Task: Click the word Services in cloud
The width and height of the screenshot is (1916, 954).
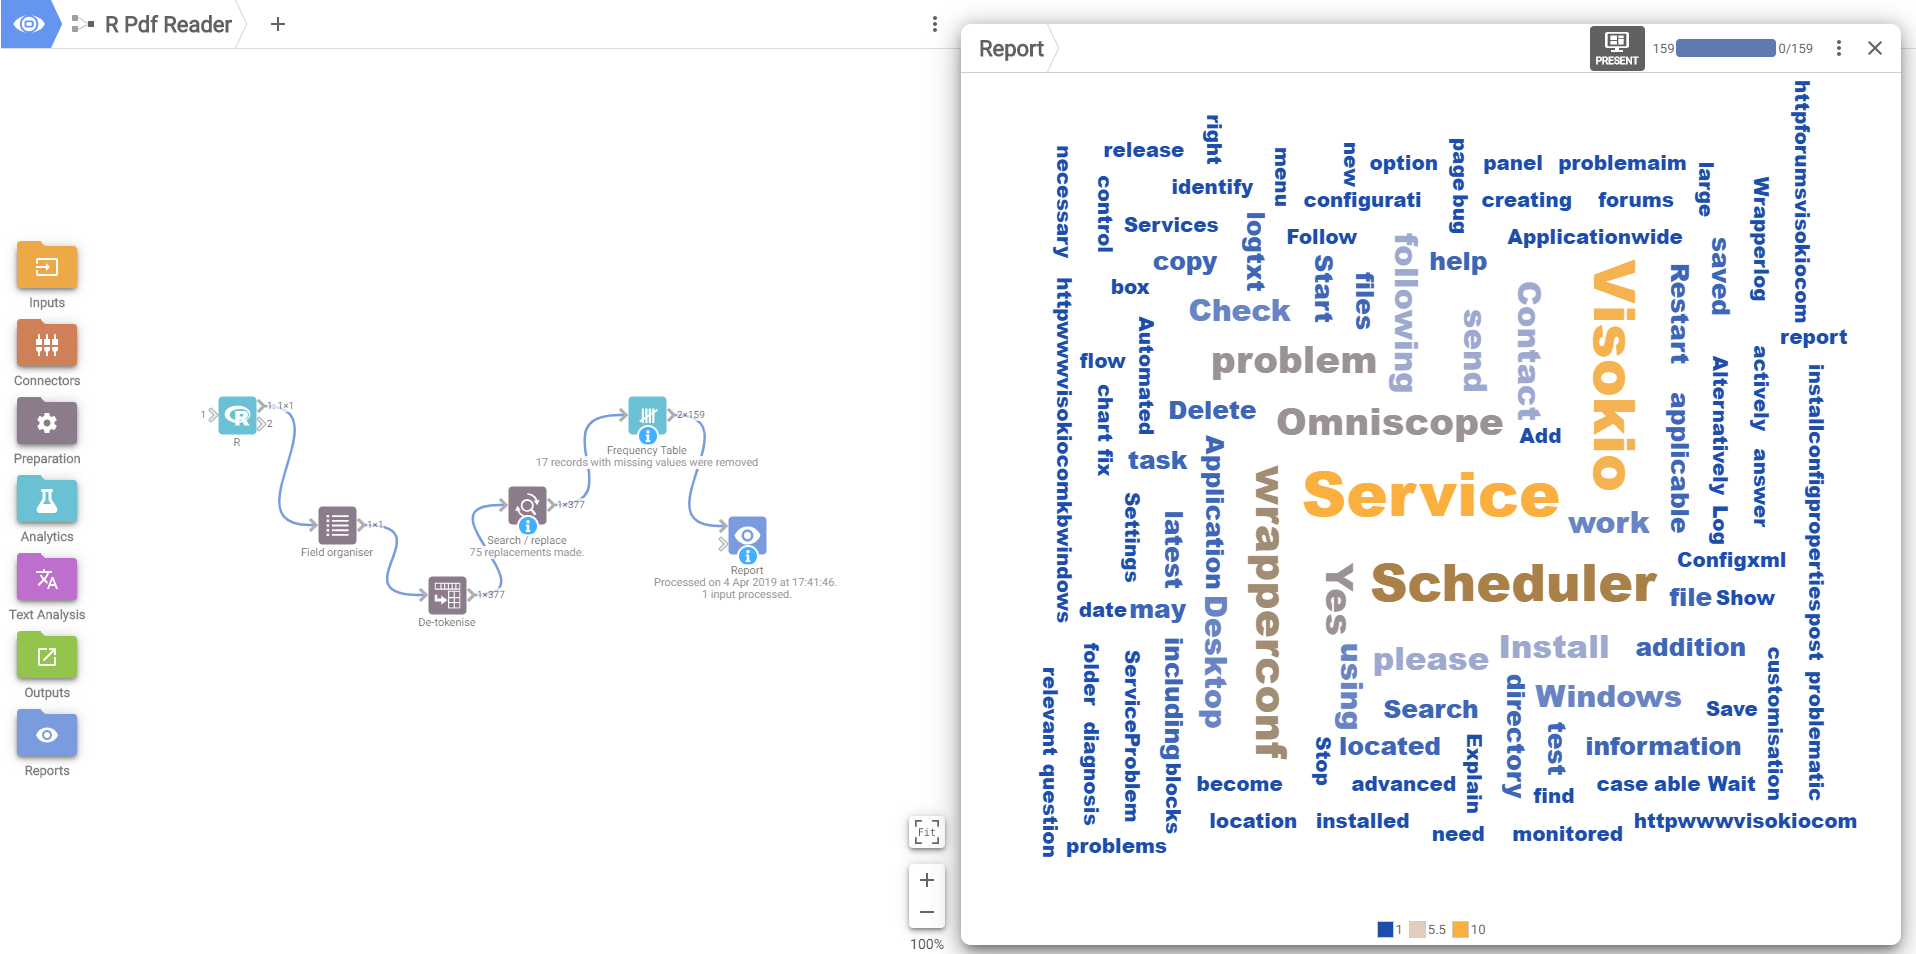Action: [x=1171, y=225]
